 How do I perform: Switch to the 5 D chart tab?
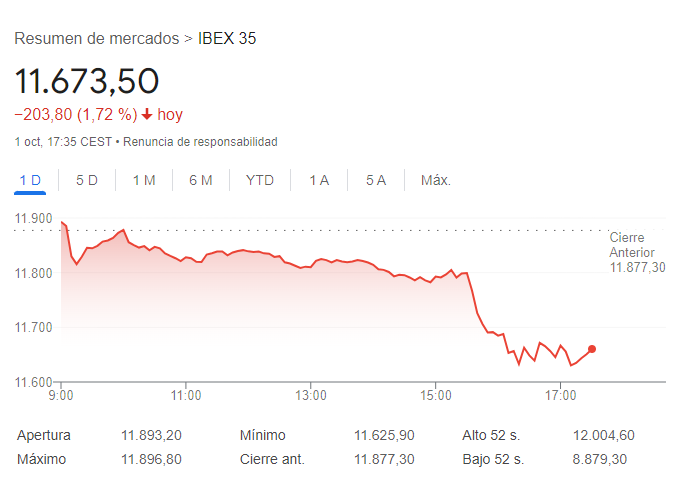click(x=87, y=180)
